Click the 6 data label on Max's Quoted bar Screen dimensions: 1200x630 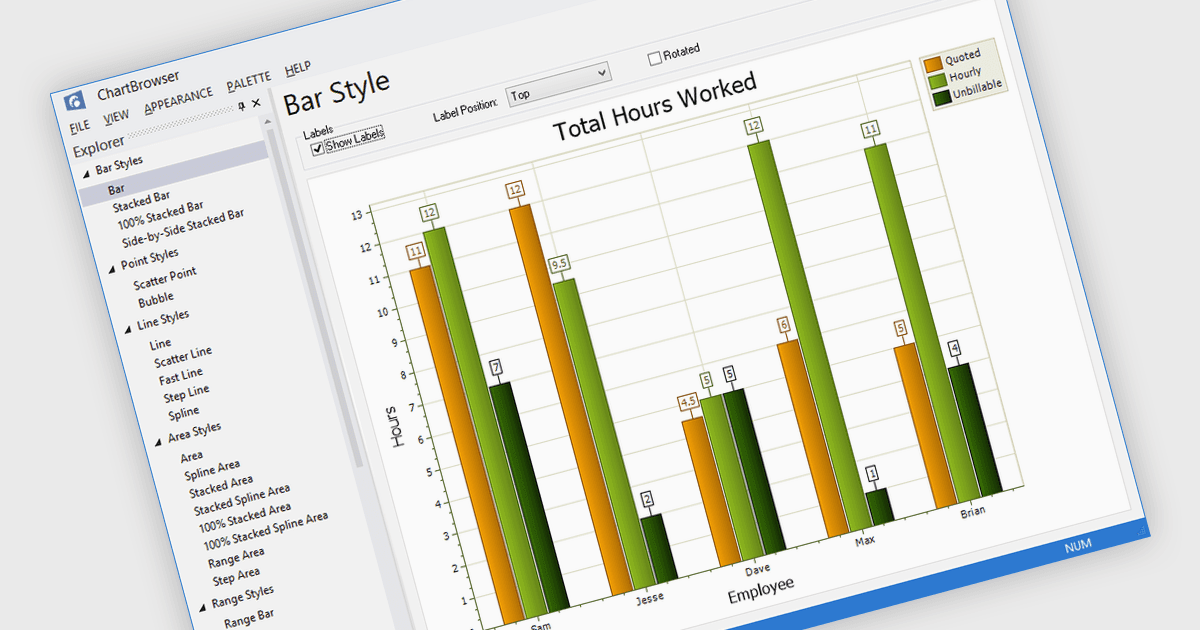[784, 324]
